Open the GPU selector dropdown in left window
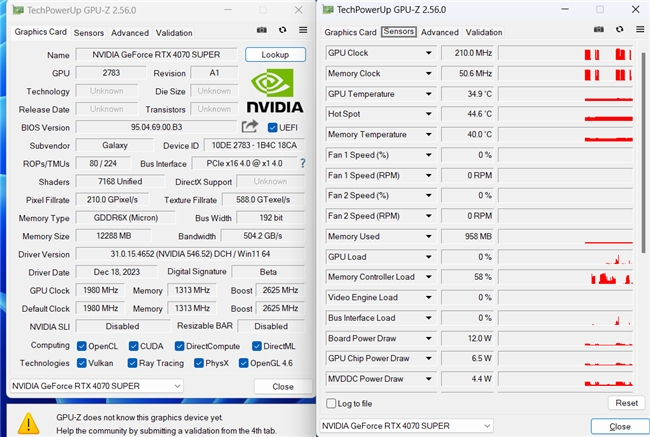The width and height of the screenshot is (650, 437). [97, 386]
